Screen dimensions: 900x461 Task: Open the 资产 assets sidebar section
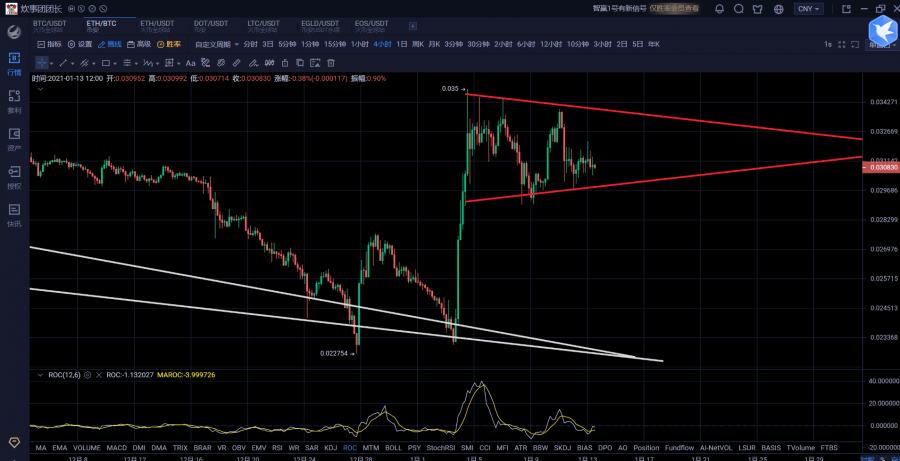[x=14, y=140]
